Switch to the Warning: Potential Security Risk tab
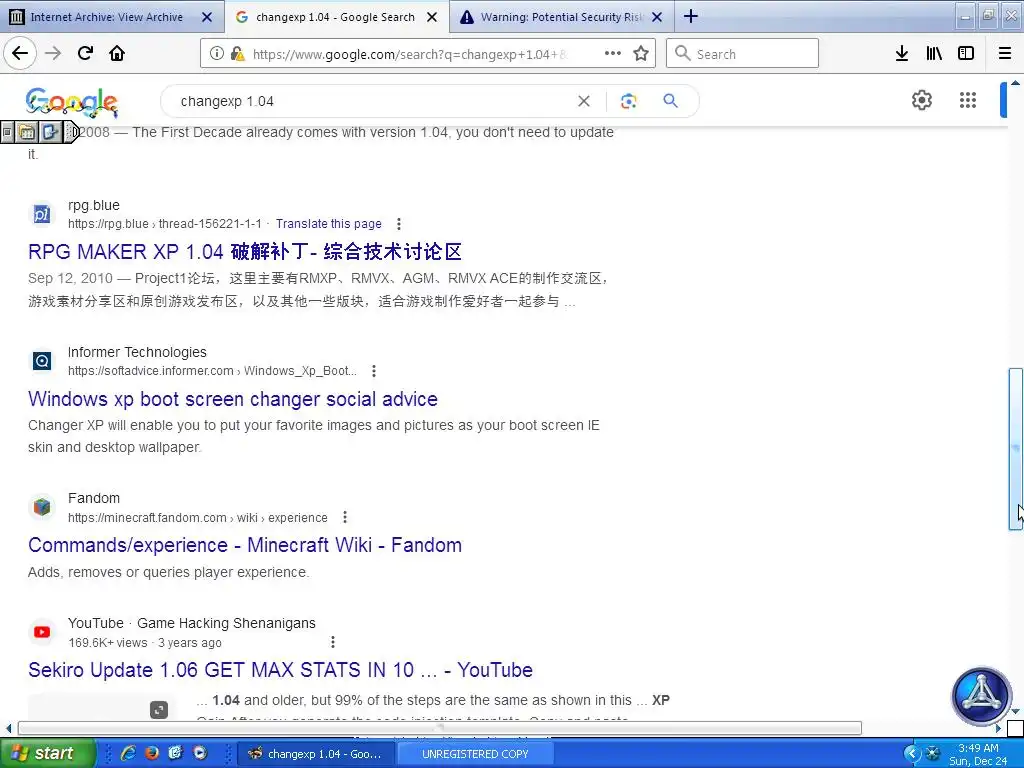Image resolution: width=1024 pixels, height=768 pixels. pyautogui.click(x=562, y=17)
